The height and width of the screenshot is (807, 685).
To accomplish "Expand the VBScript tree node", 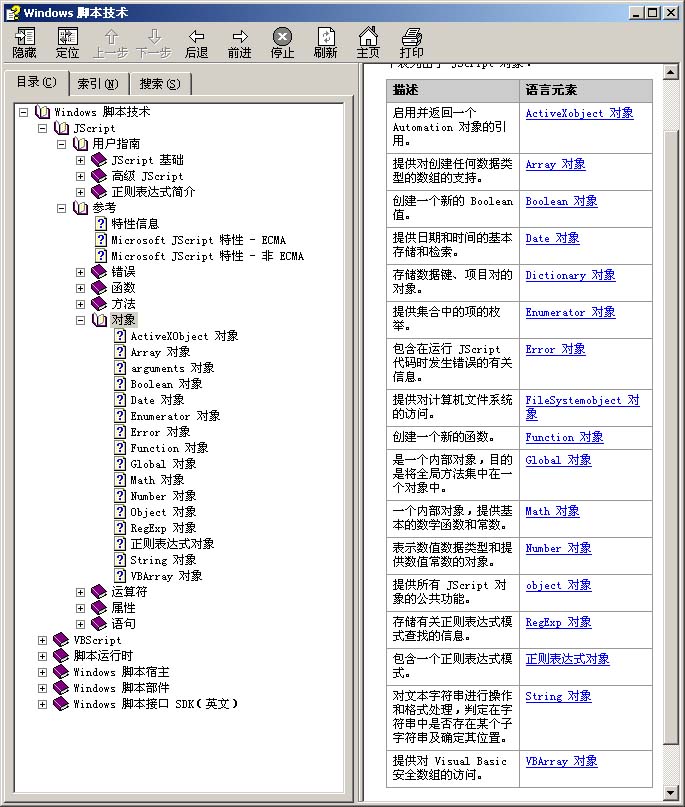I will coord(42,640).
